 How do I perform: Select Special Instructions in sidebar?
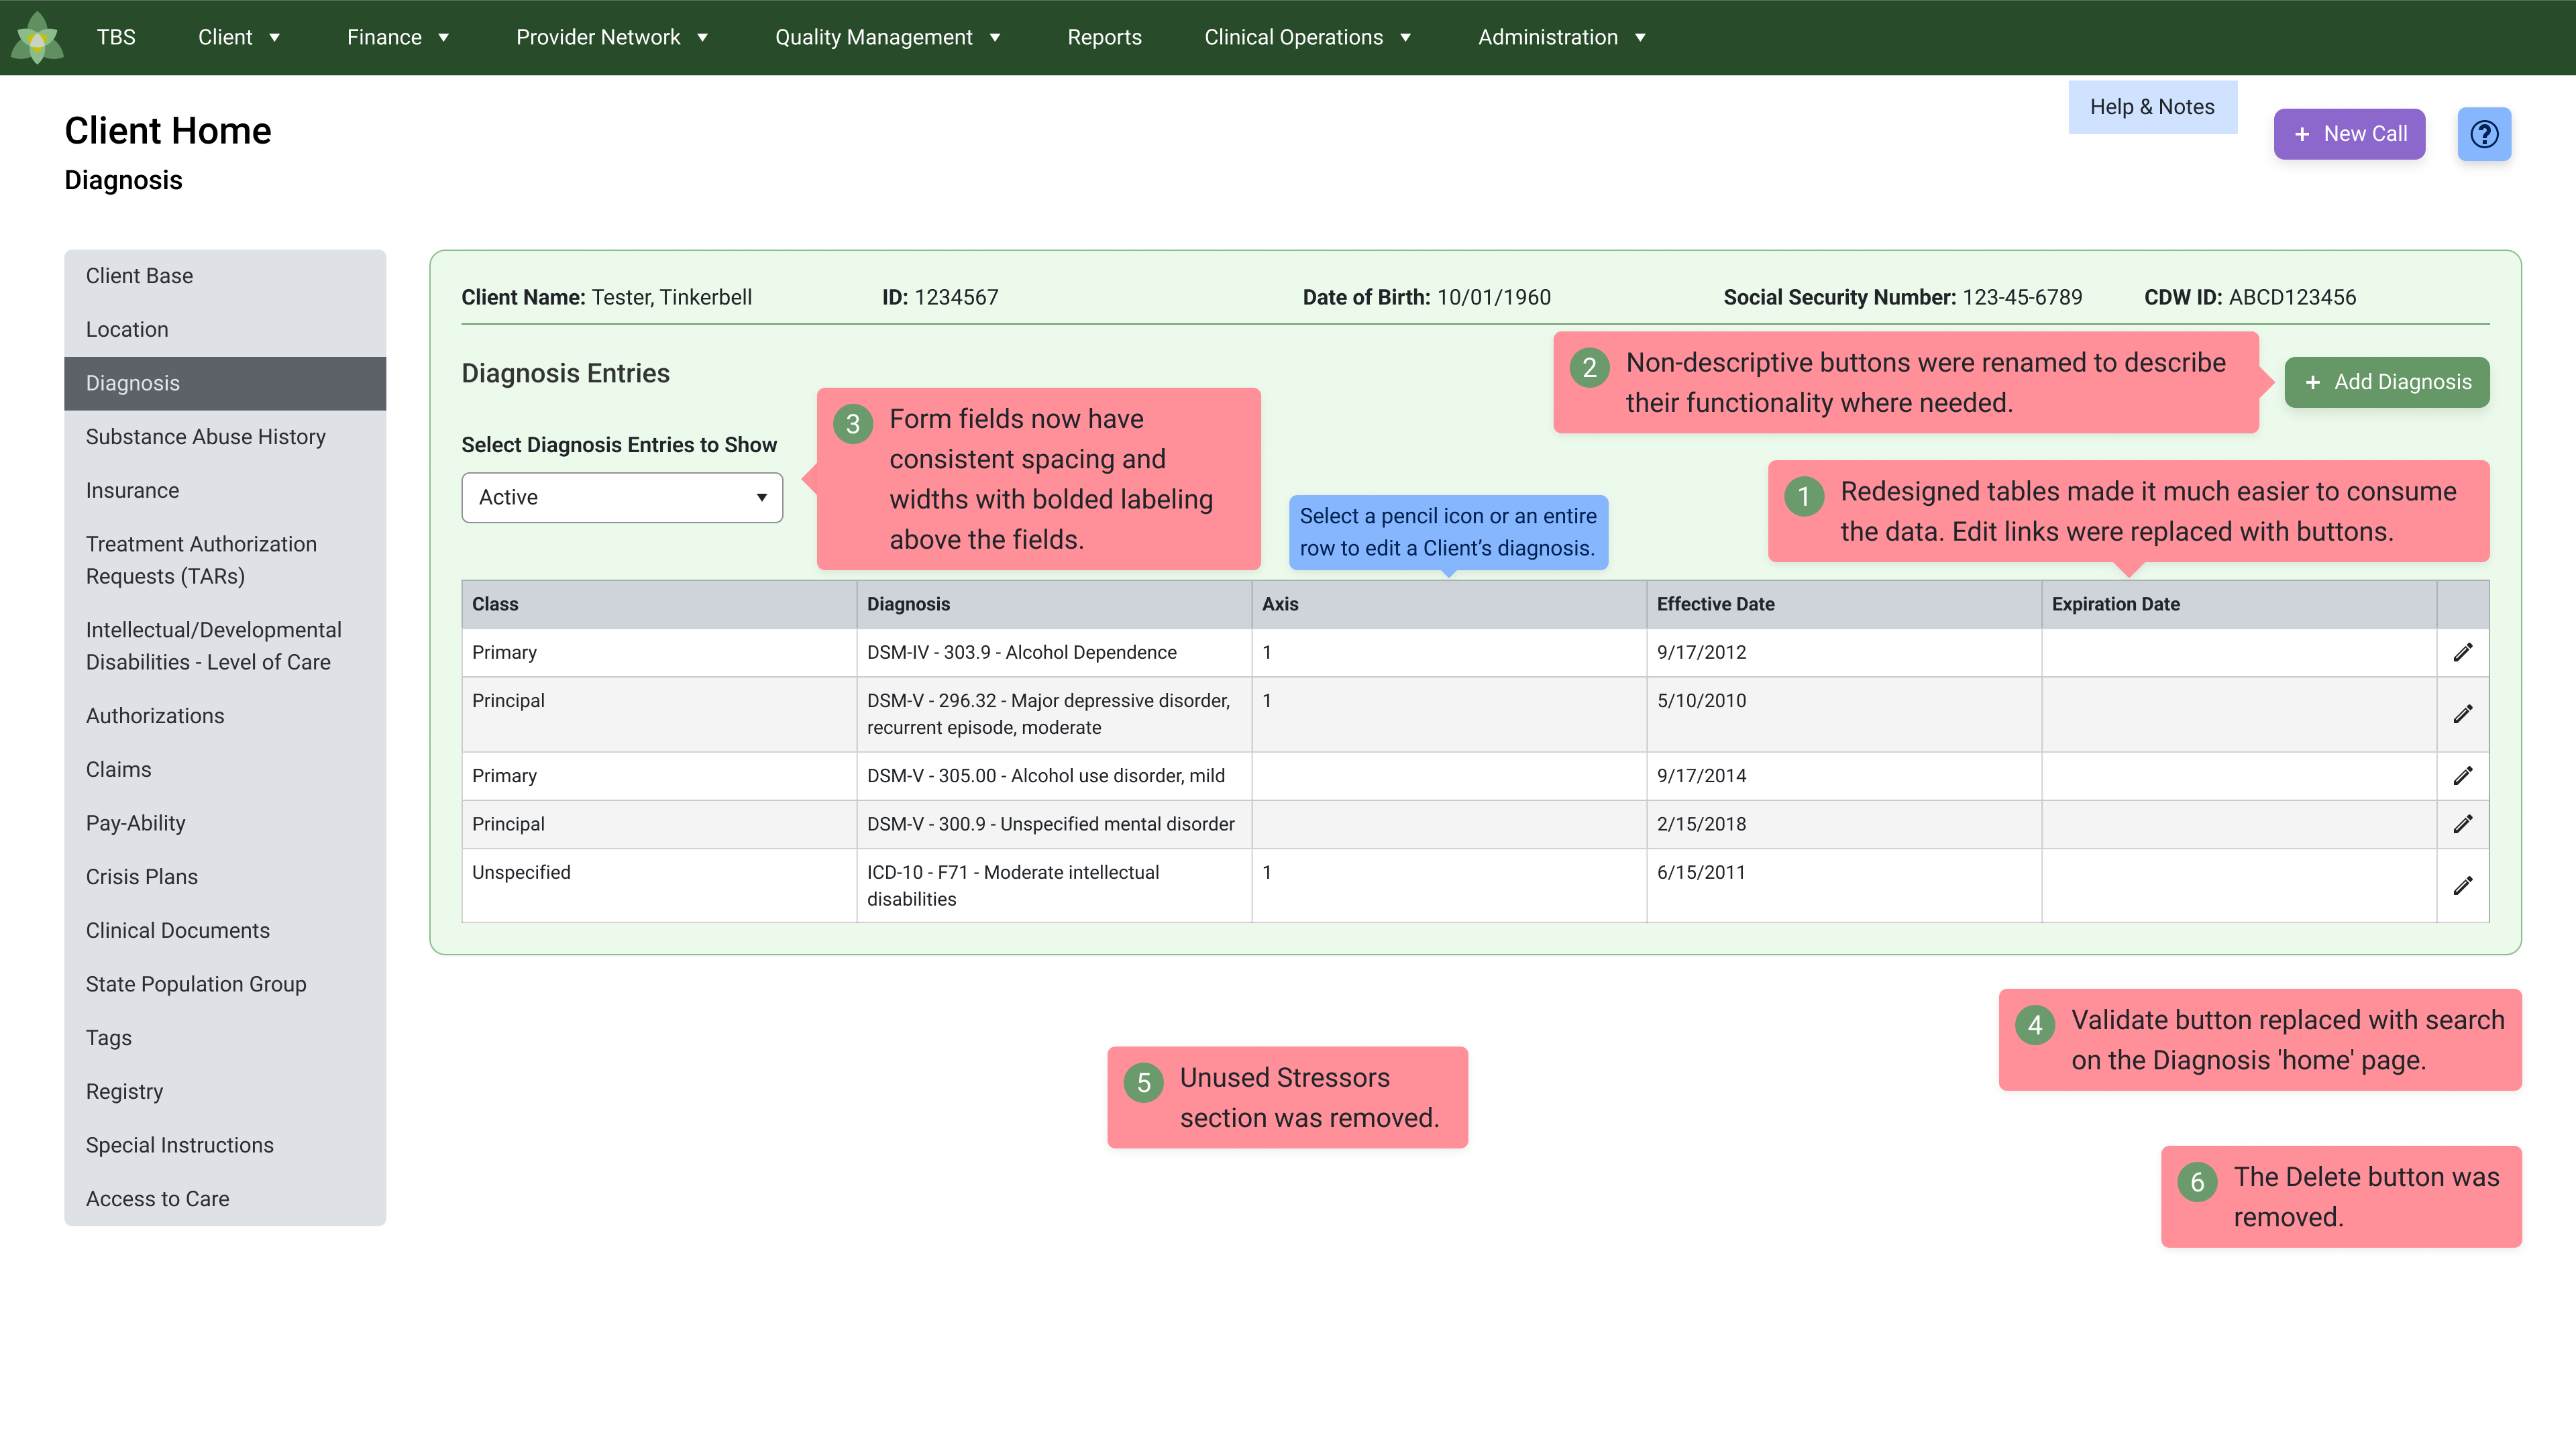(225, 1145)
